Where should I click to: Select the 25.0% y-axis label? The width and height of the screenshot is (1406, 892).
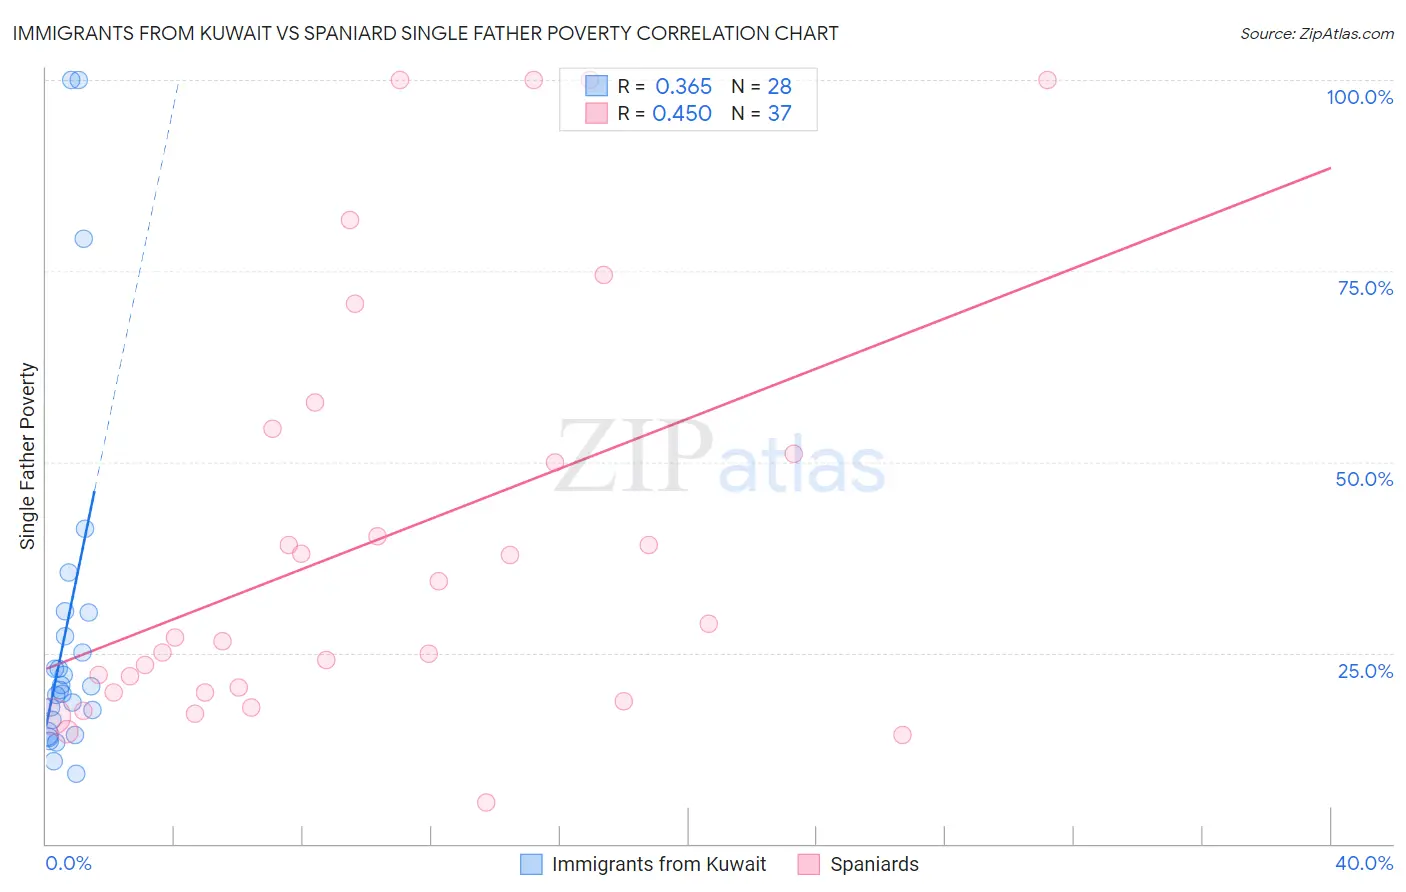1365,671
